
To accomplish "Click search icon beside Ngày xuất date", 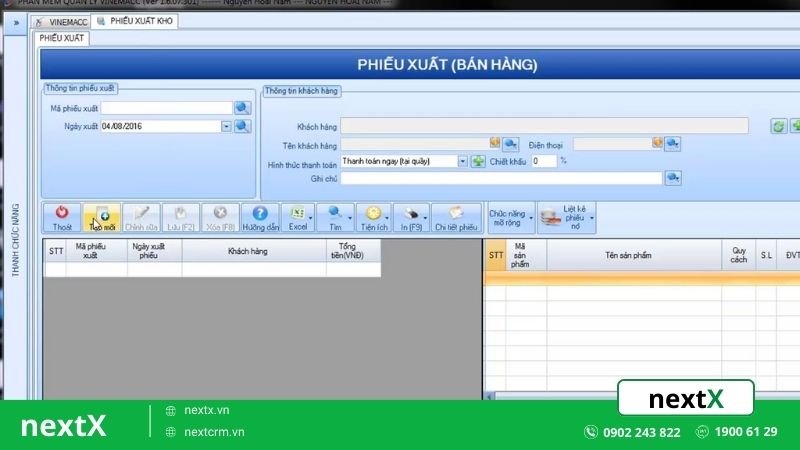I will (242, 126).
